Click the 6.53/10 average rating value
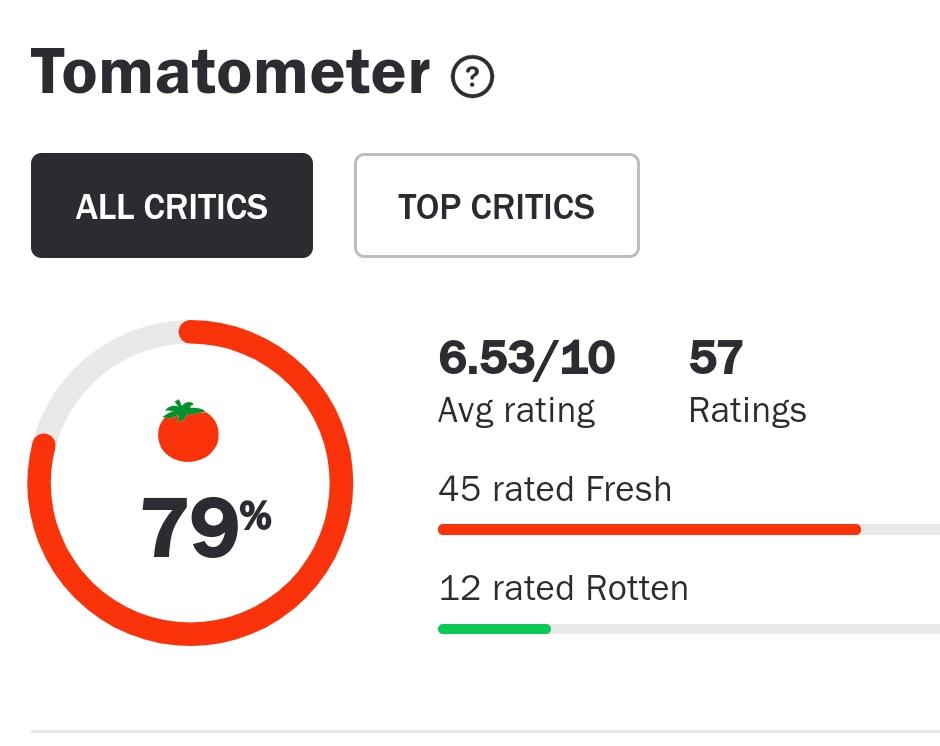Viewport: 940px width, 746px height. click(526, 358)
